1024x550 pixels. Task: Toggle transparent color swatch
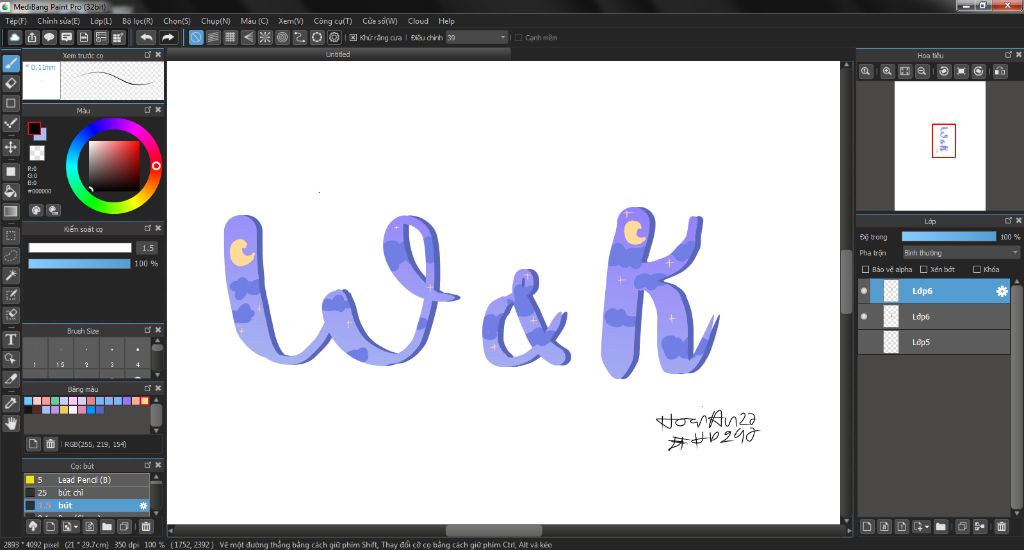click(37, 153)
